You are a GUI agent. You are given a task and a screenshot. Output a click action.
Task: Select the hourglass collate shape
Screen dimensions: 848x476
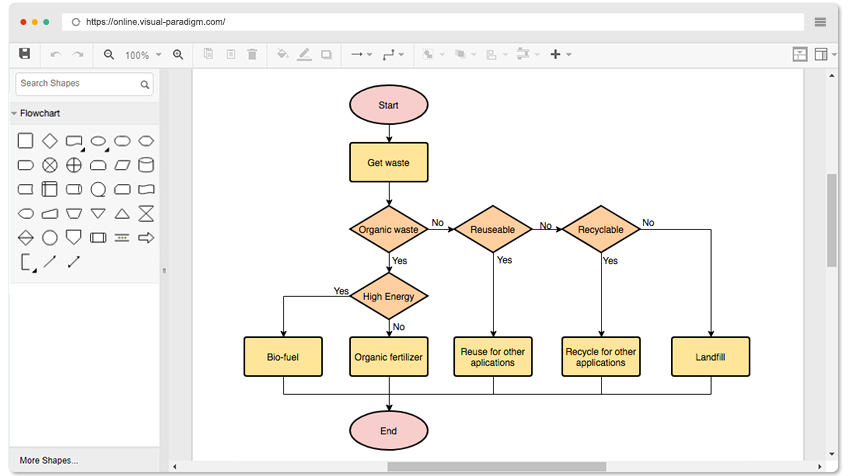pos(146,214)
